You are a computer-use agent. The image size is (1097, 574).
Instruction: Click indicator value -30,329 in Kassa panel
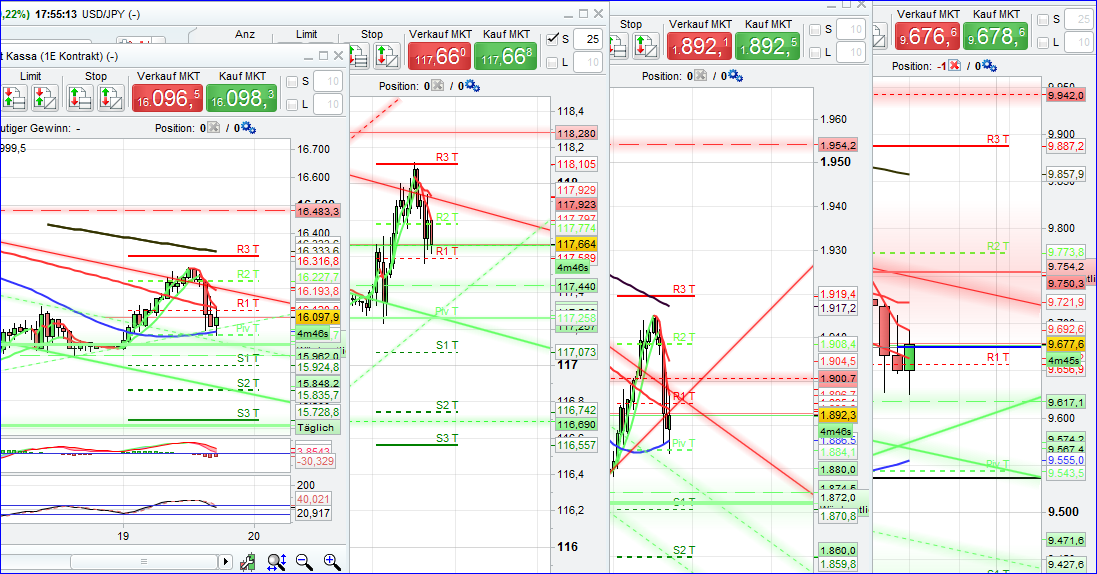click(x=315, y=461)
